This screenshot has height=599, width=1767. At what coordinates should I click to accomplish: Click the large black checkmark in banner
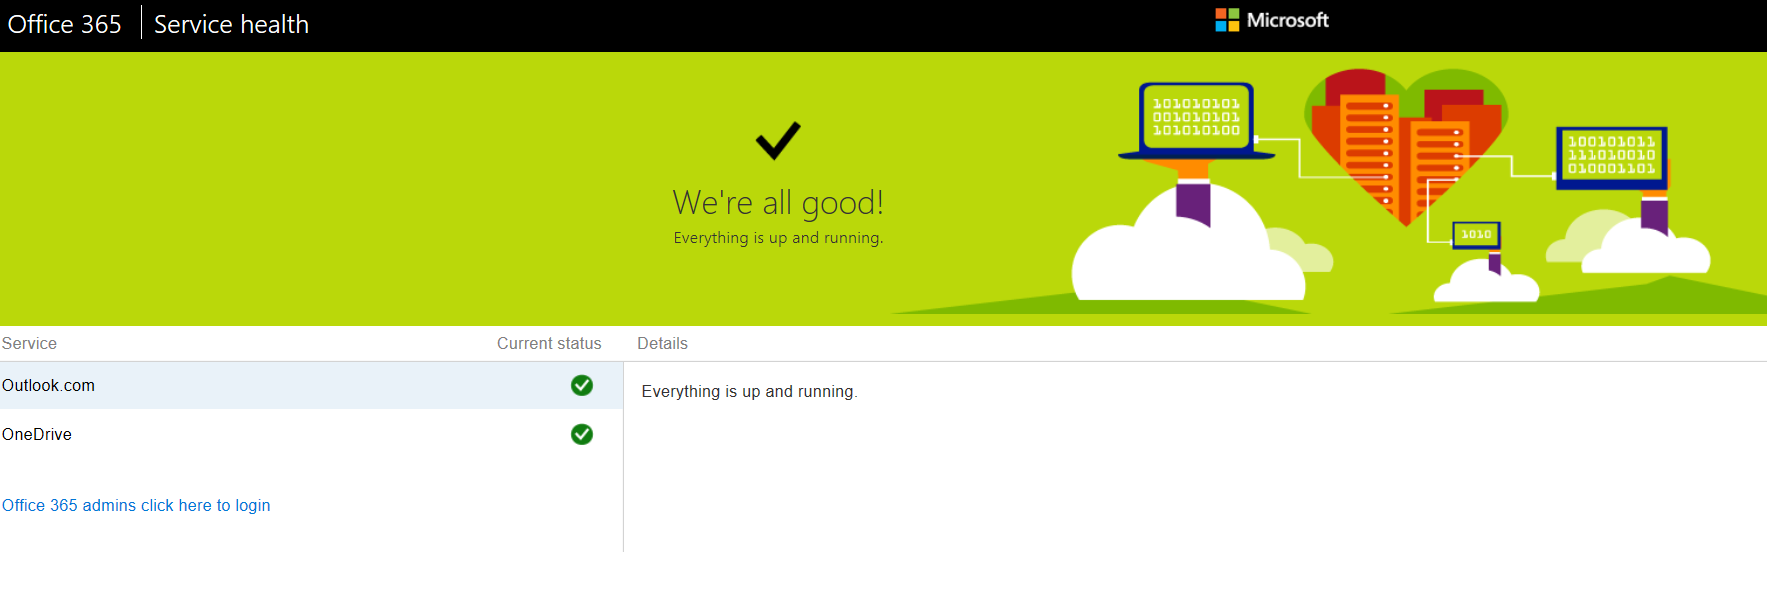pos(778,141)
